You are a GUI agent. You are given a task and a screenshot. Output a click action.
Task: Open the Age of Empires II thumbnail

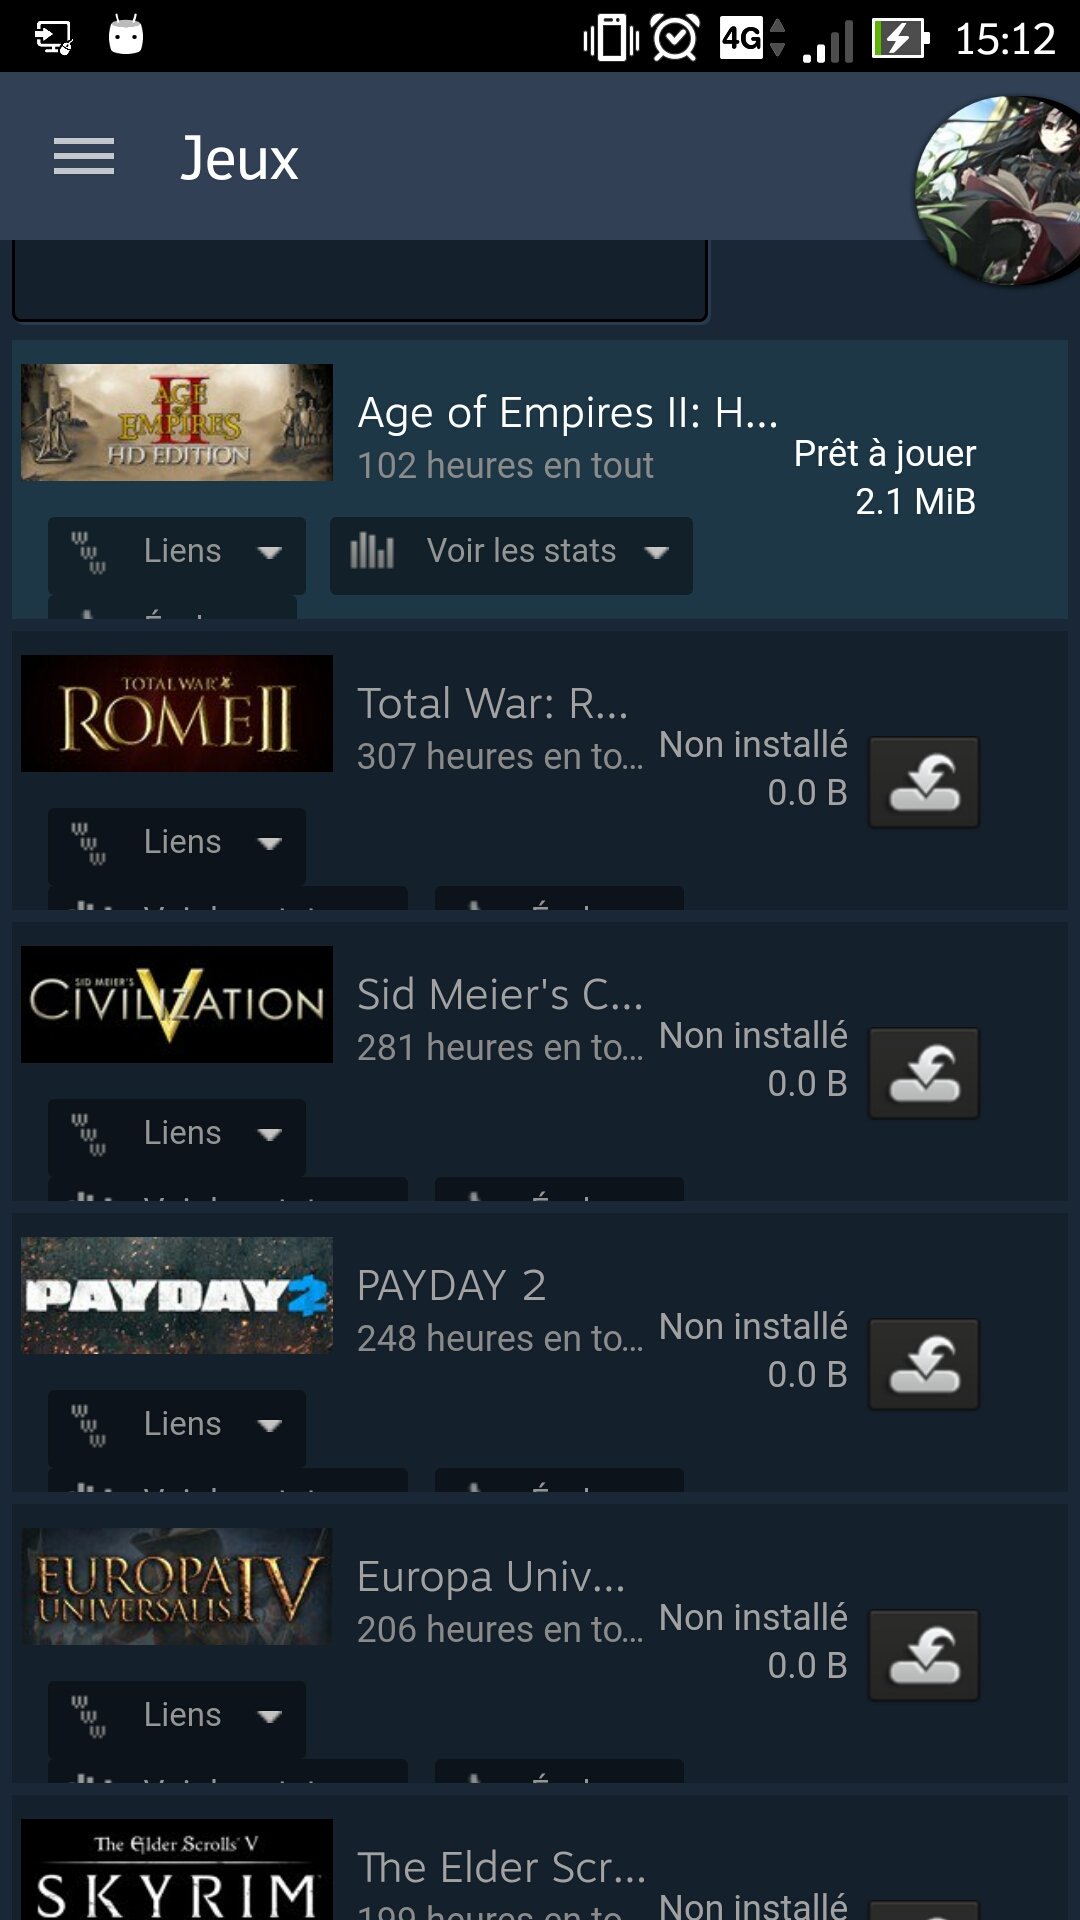click(177, 422)
